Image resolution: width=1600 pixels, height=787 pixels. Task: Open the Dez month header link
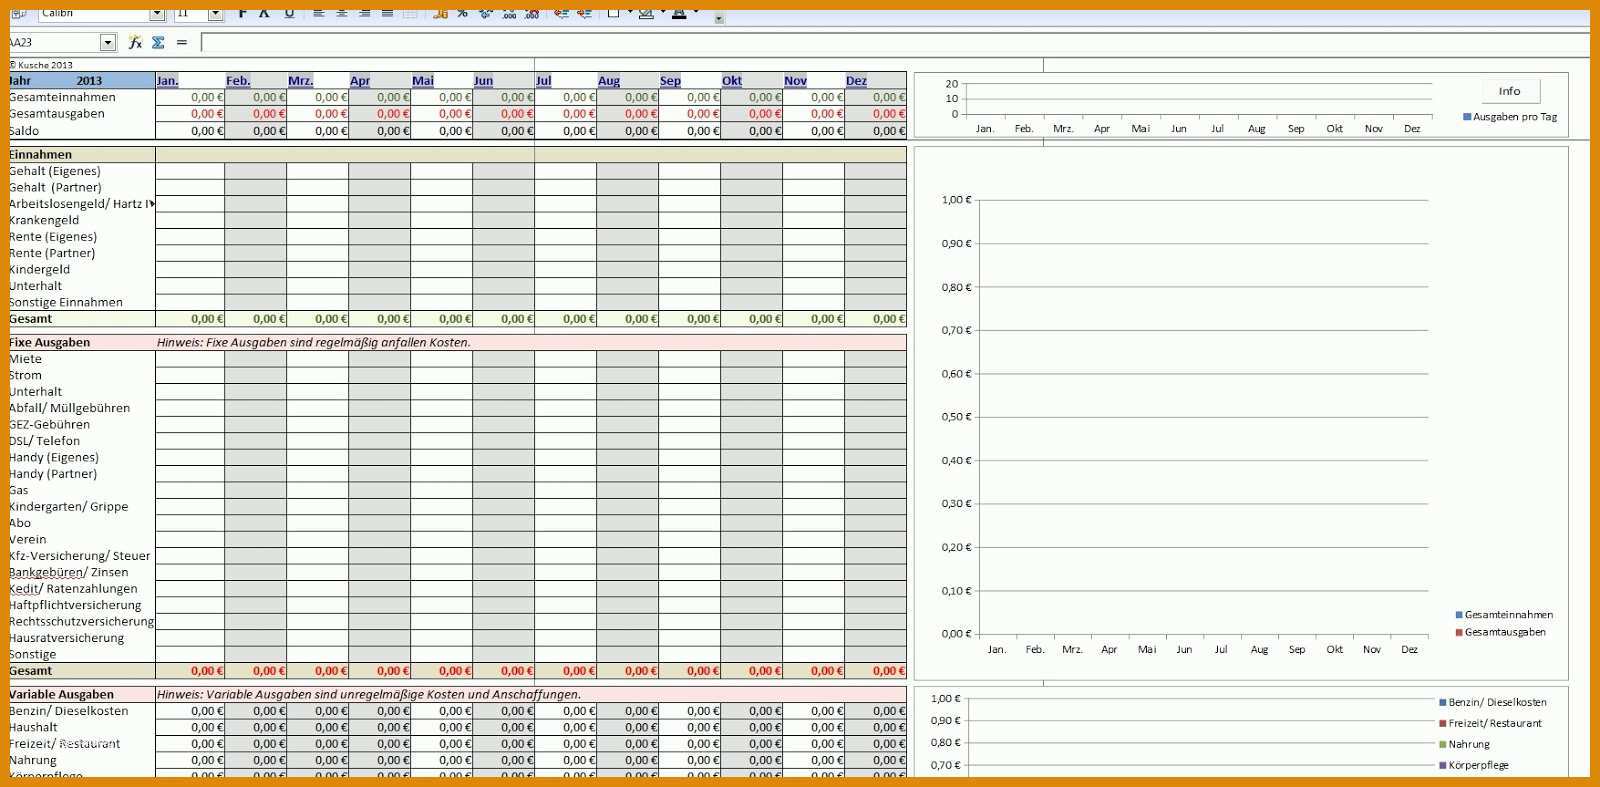[856, 81]
